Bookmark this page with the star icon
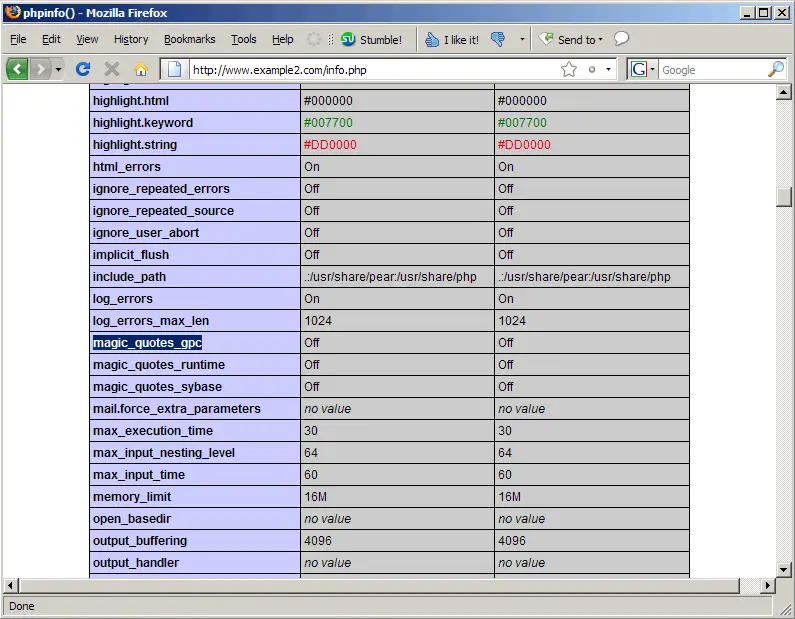This screenshot has height=619, width=795. point(569,69)
